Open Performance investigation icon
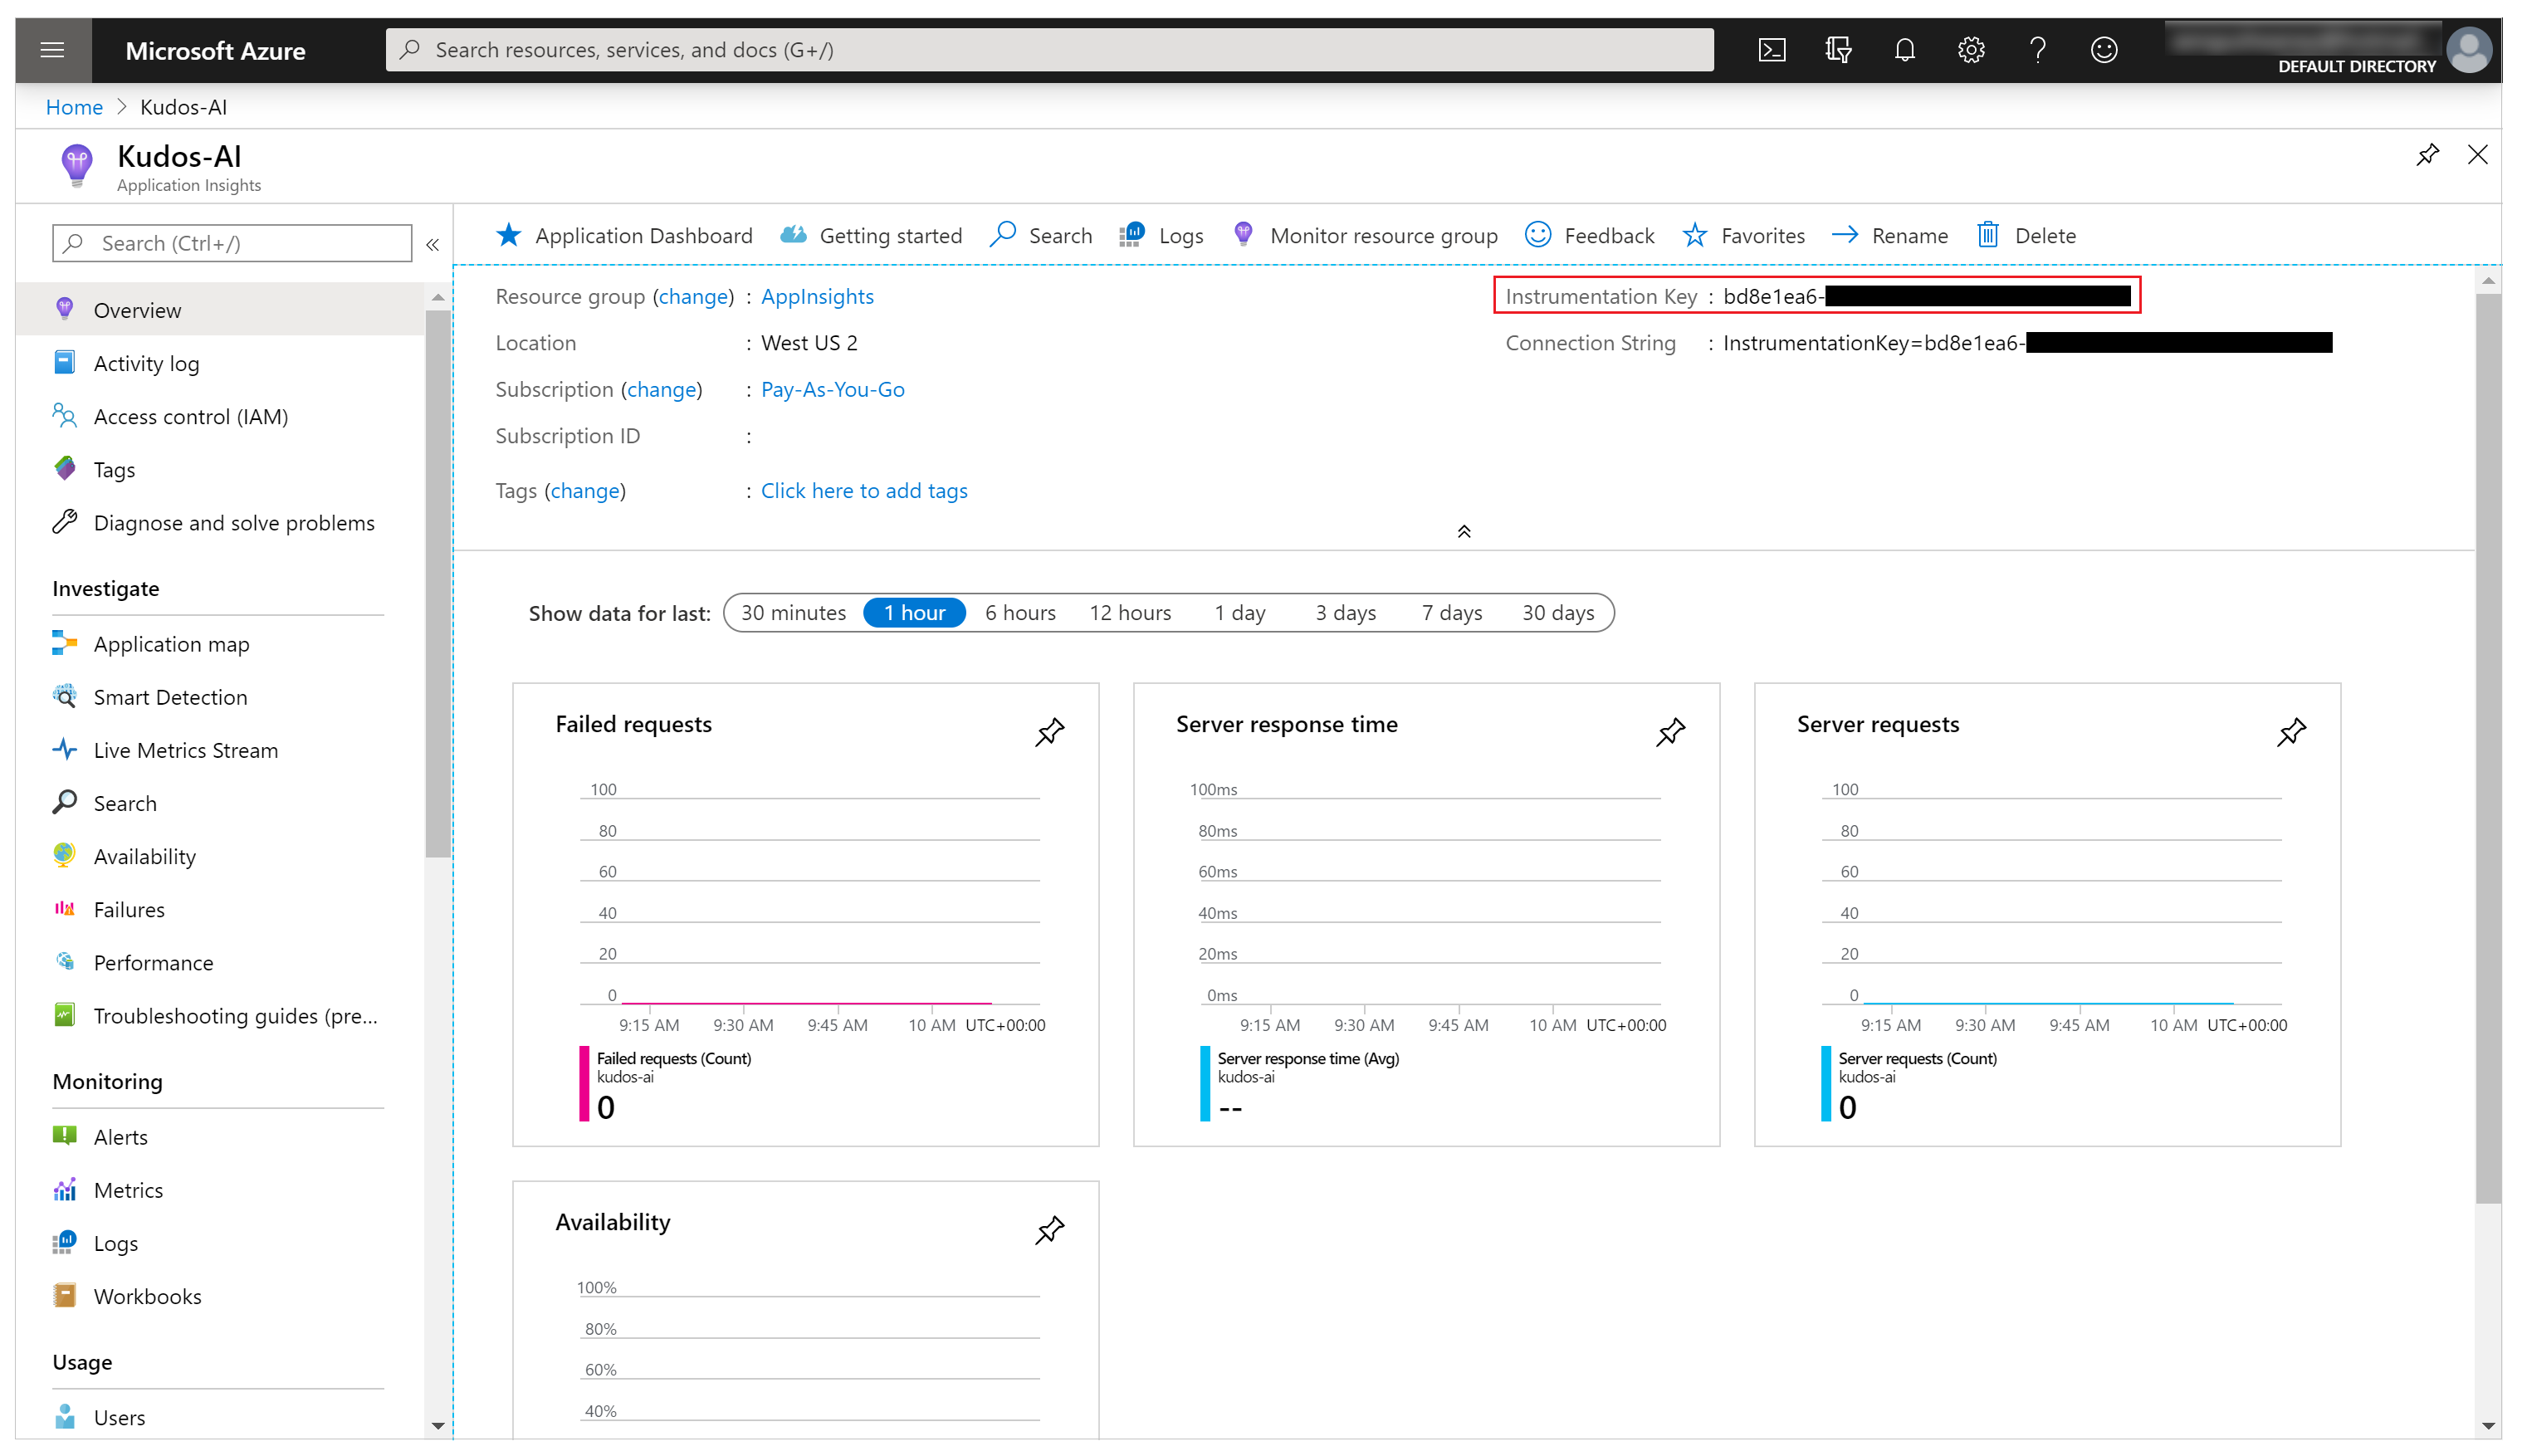 62,962
